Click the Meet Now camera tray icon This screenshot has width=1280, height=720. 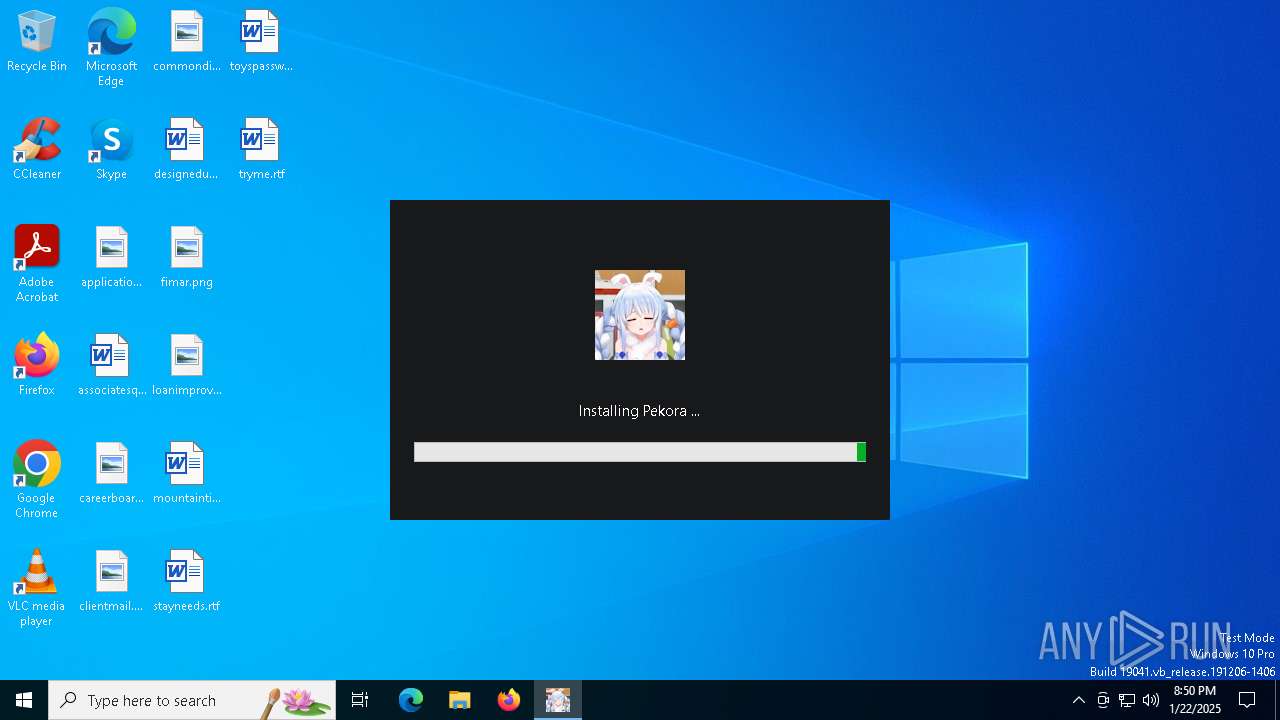click(1103, 700)
